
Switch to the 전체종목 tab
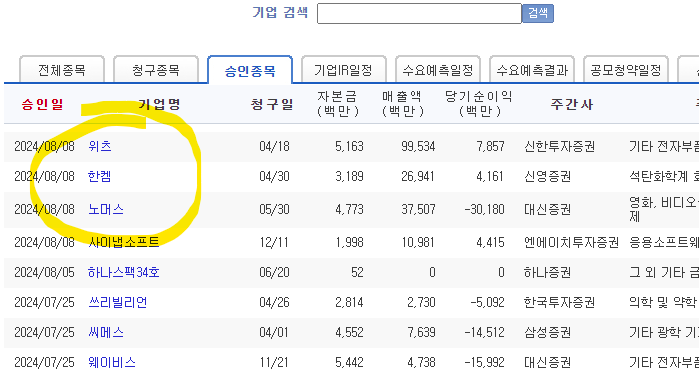point(62,70)
